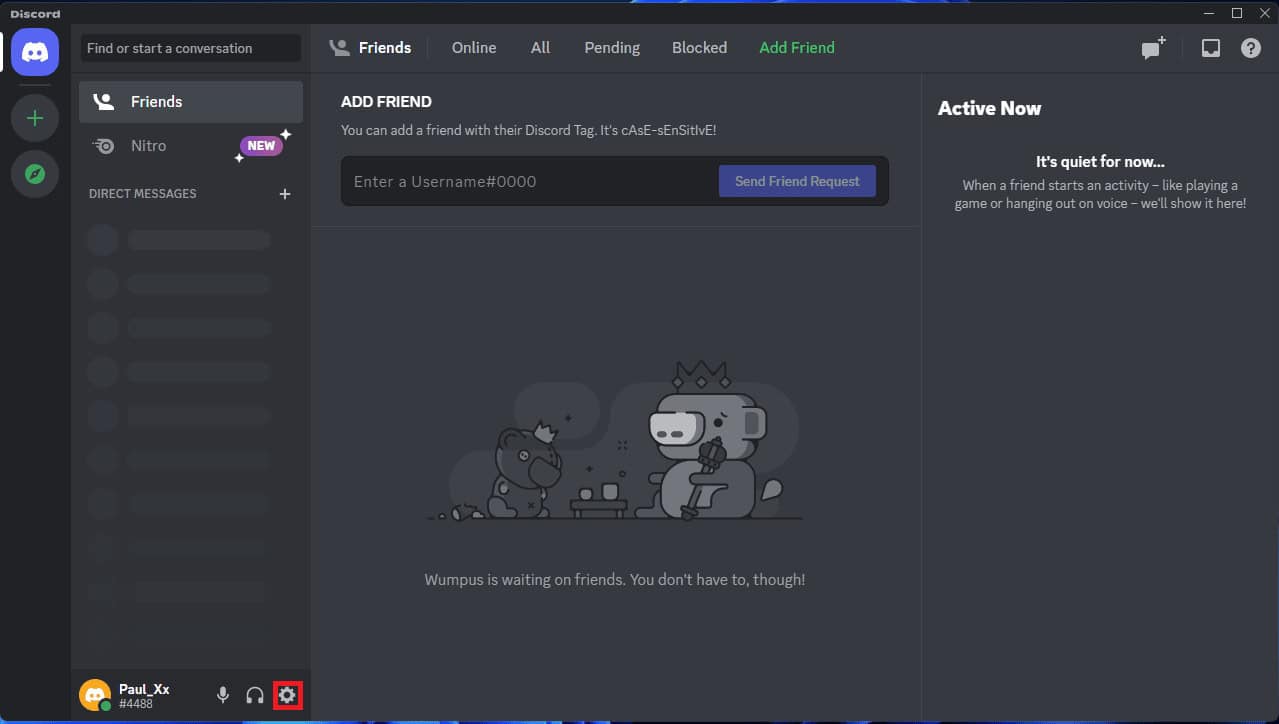Deafen using the headphones icon

point(255,695)
